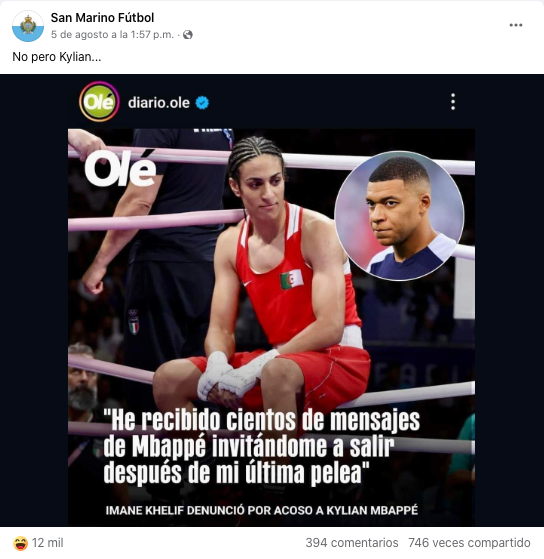Screen dimensions: 544x559
Task: Click the 5 de agosto post timestamp
Action: (x=112, y=35)
